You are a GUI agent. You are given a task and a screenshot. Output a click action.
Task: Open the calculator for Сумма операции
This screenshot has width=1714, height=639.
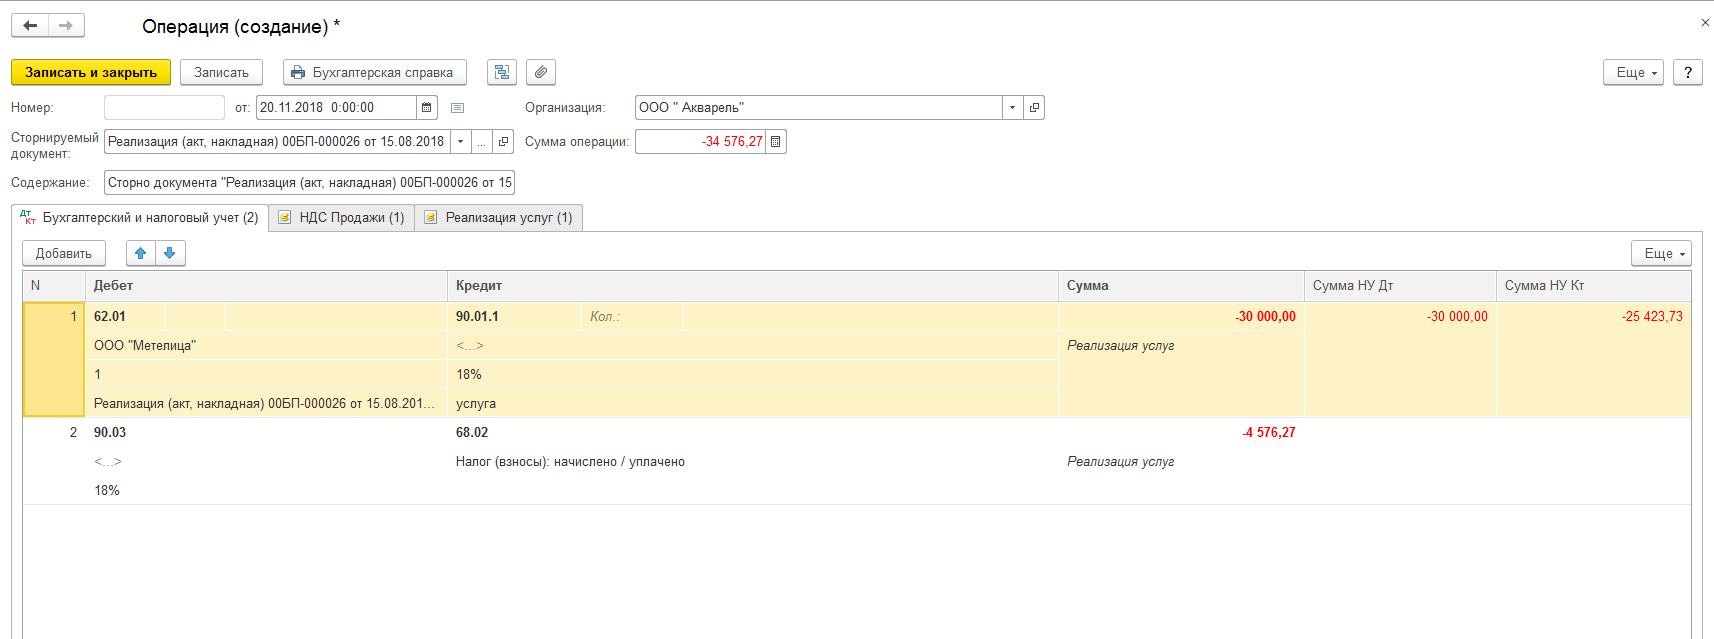click(x=776, y=142)
